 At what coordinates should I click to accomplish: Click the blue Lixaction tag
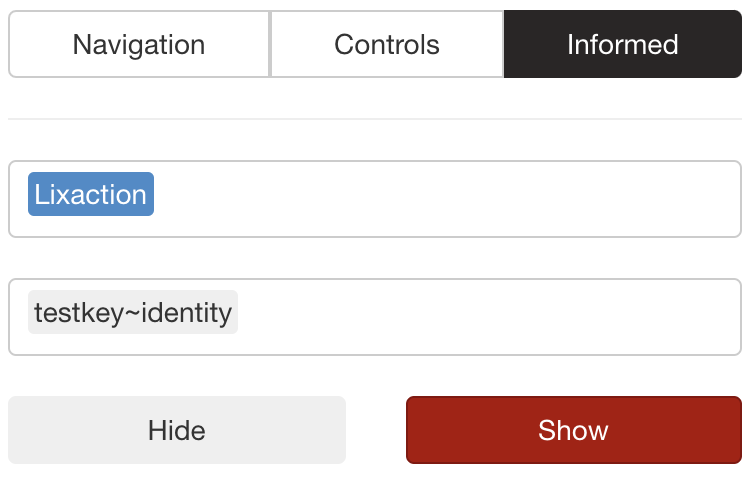tap(91, 195)
